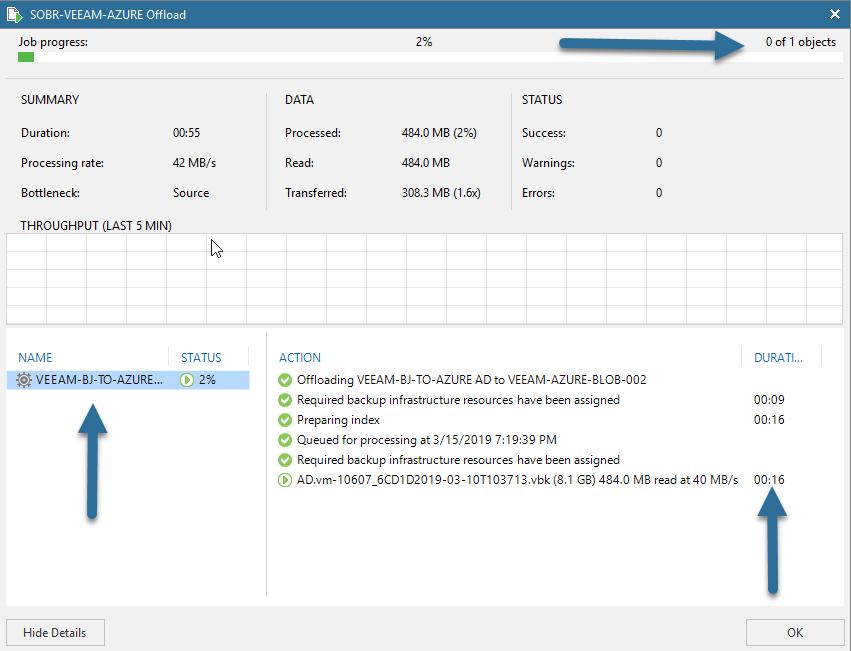
Task: Click the DURATI... column header
Action: click(x=778, y=358)
